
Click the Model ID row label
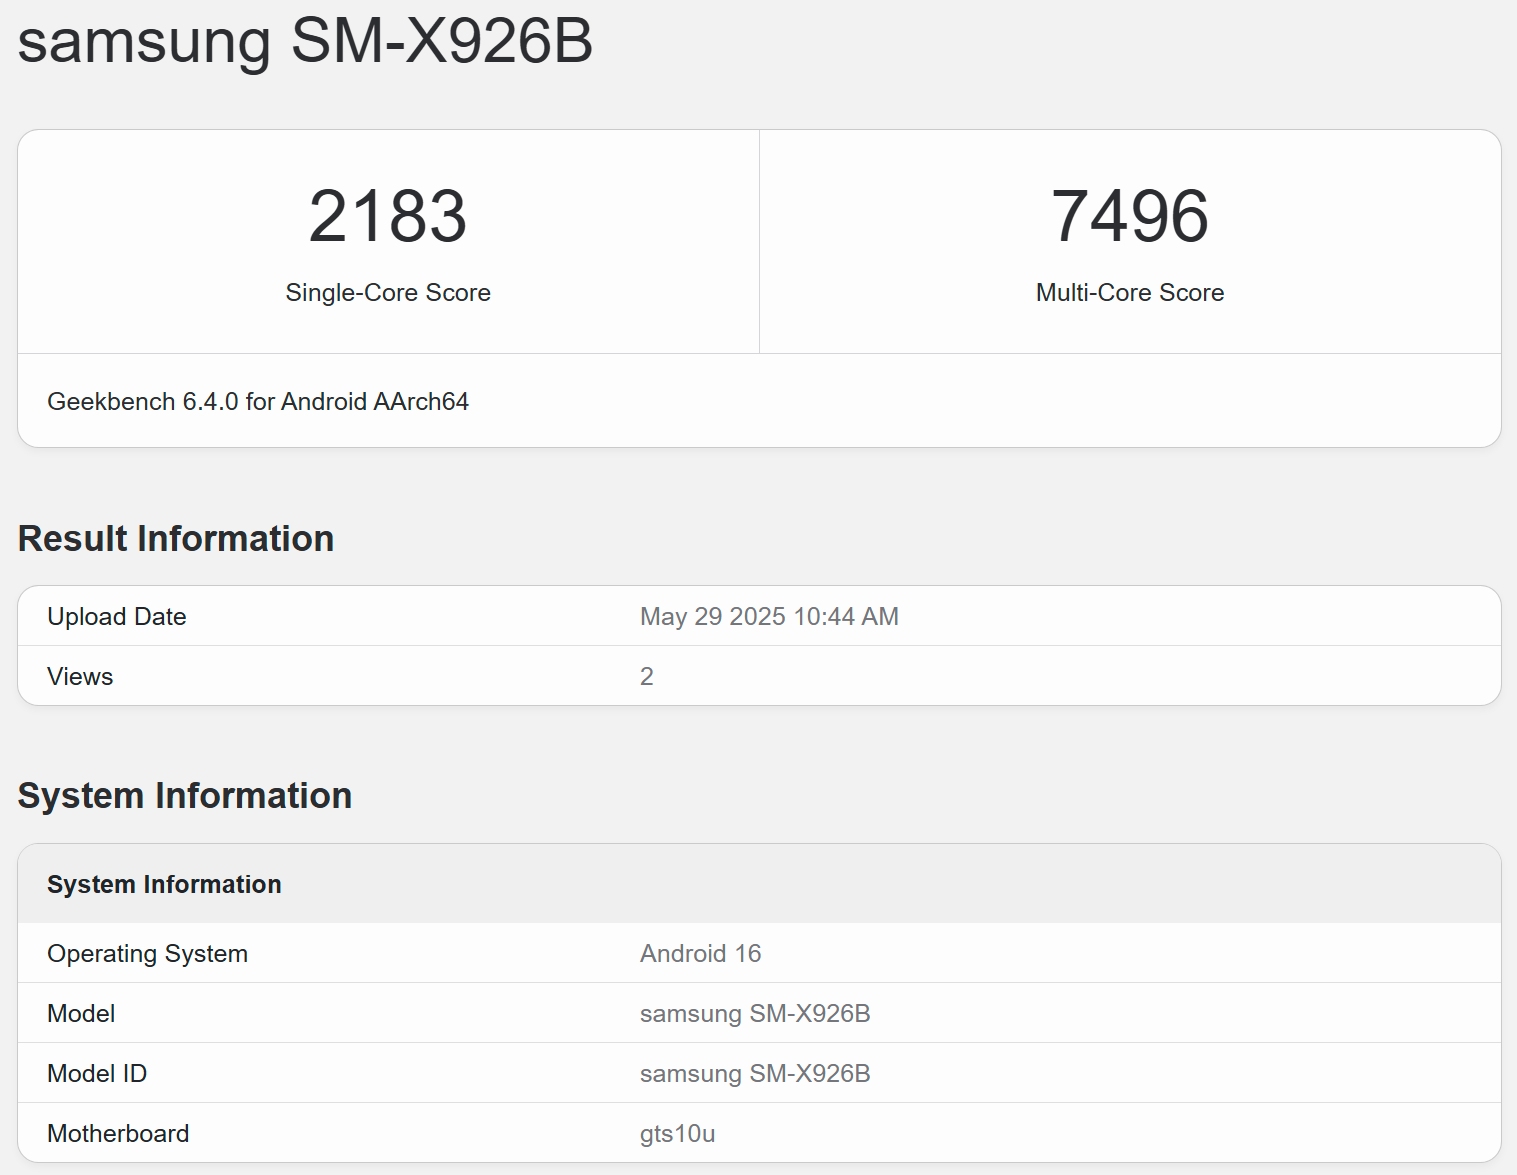(97, 1074)
